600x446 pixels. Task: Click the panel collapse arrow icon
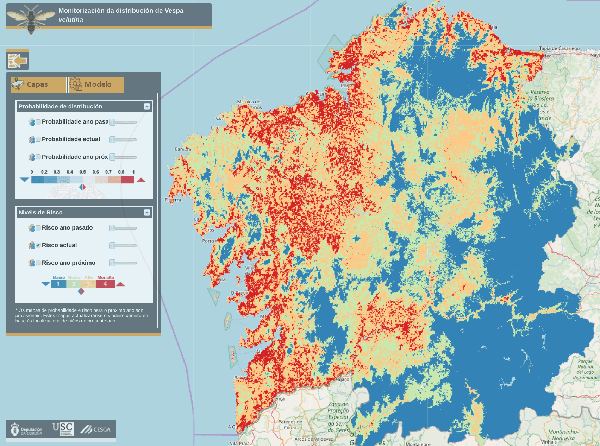[x=15, y=59]
